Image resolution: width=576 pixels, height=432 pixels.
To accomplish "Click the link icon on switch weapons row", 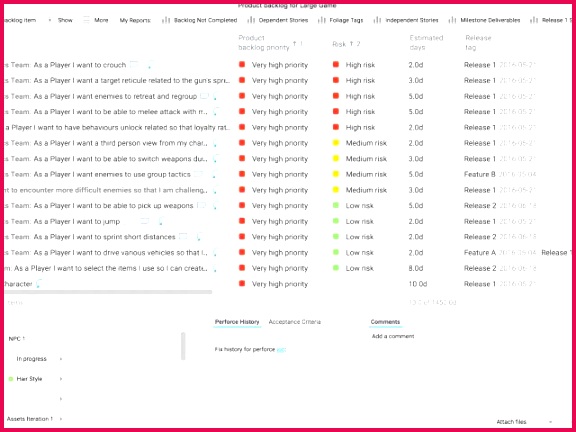I will coord(216,159).
